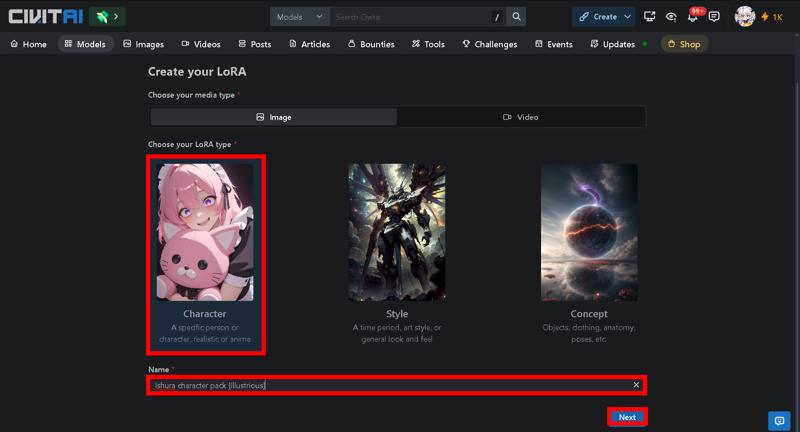Open the Events navigation tab

point(554,44)
